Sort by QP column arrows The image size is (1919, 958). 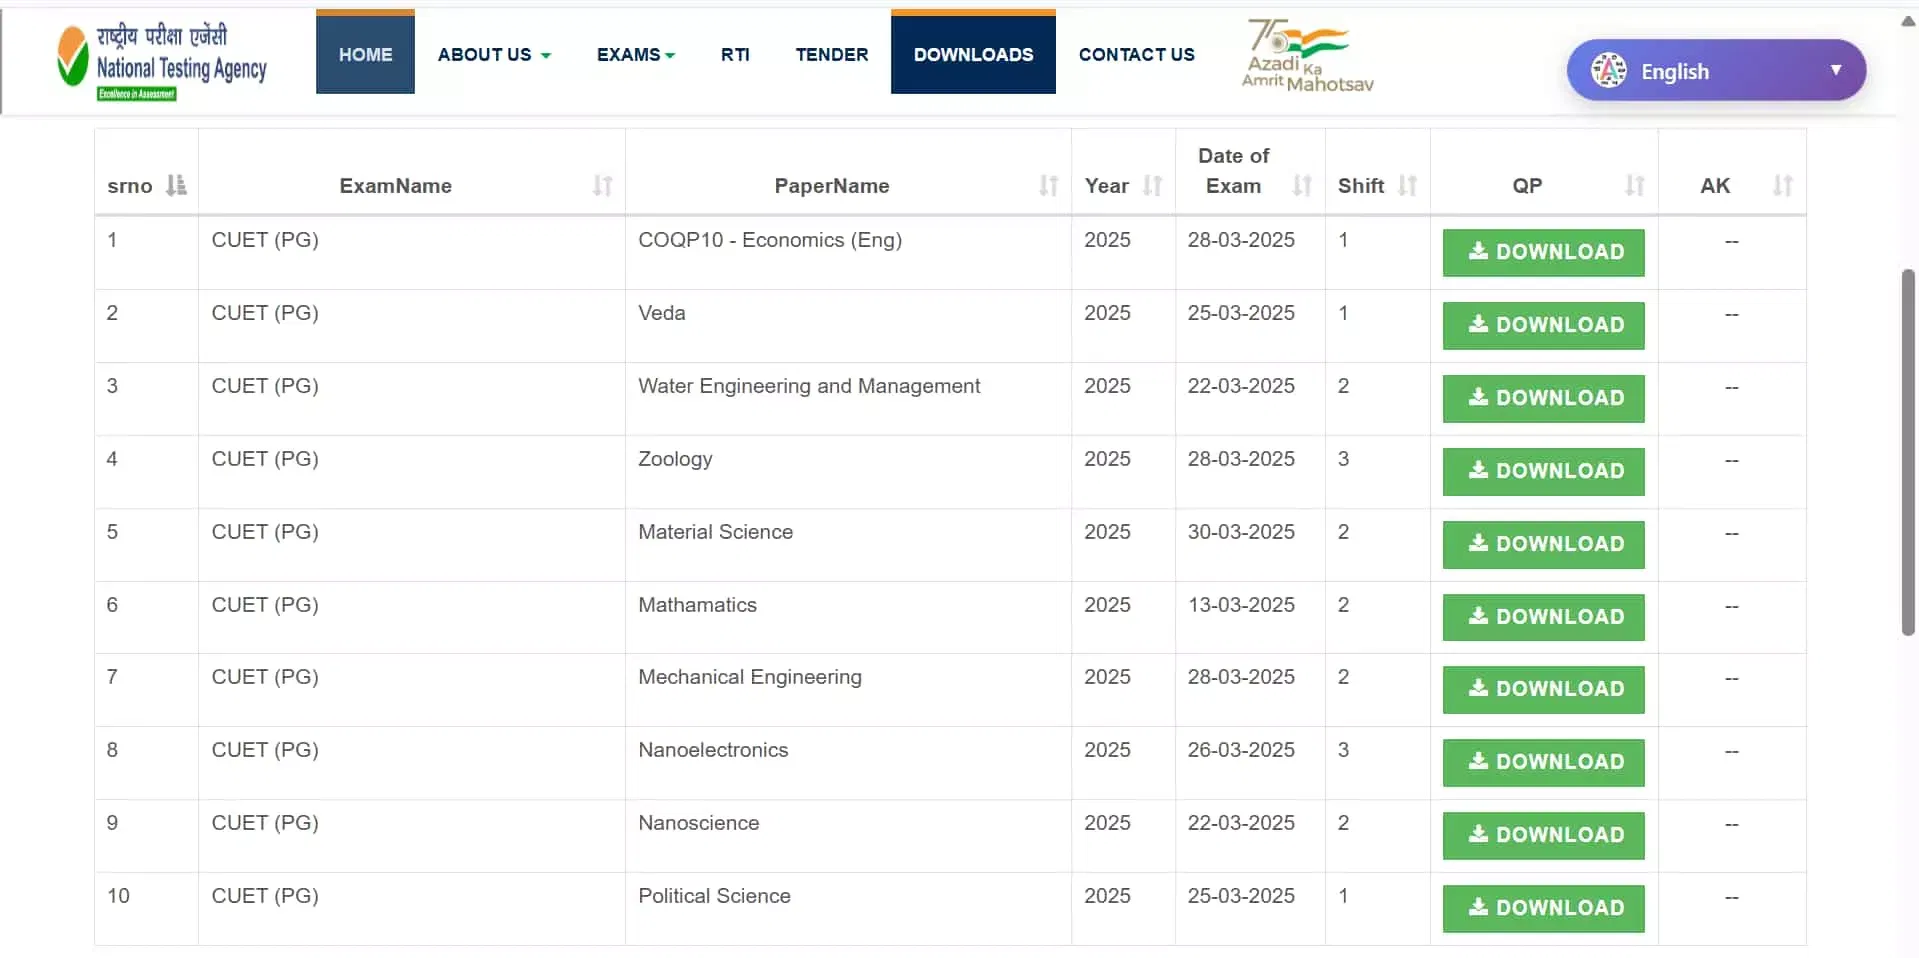(1634, 186)
